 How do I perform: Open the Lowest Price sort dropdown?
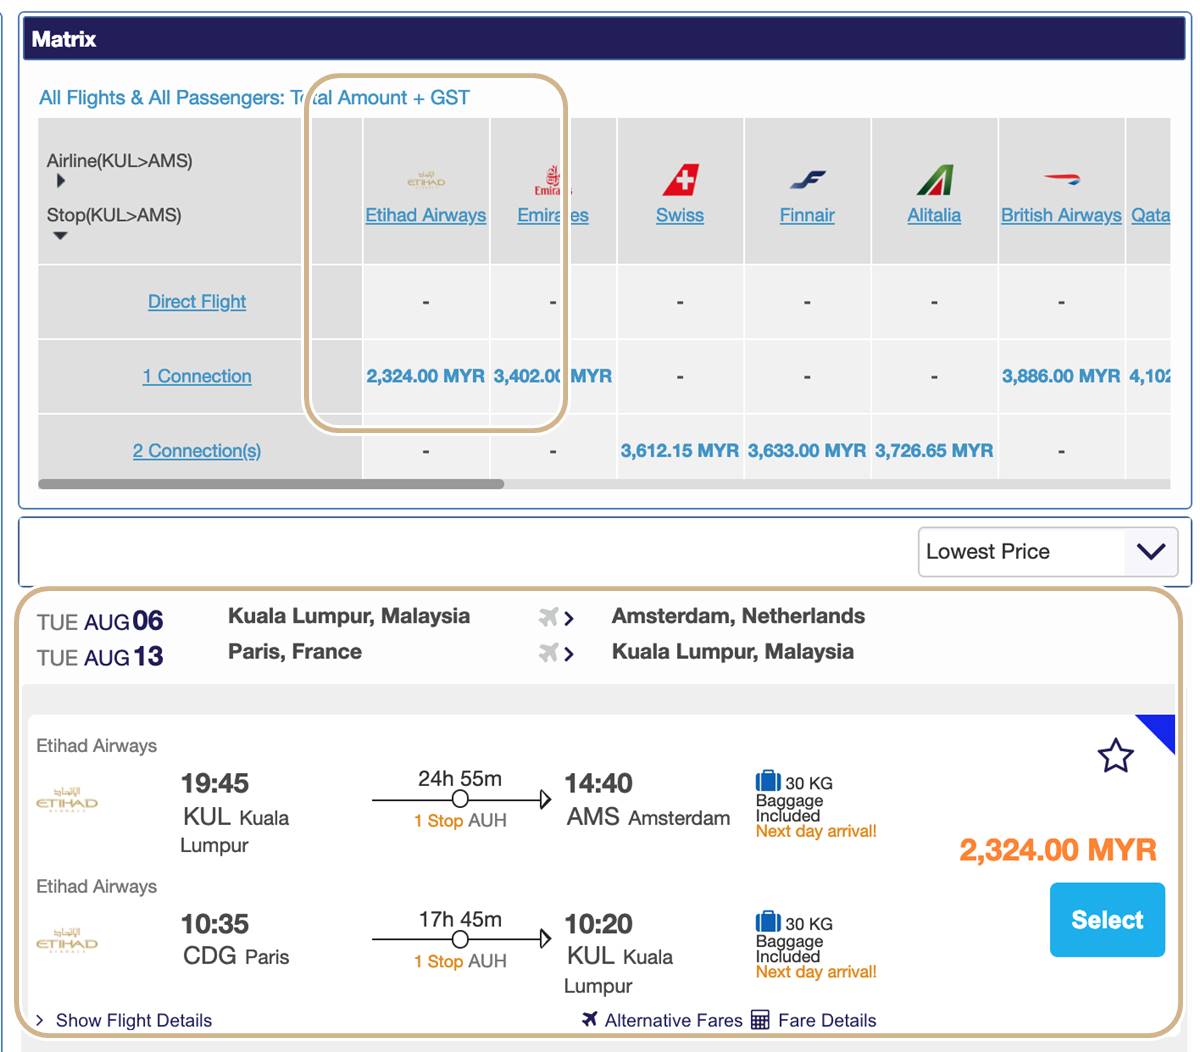click(1047, 552)
